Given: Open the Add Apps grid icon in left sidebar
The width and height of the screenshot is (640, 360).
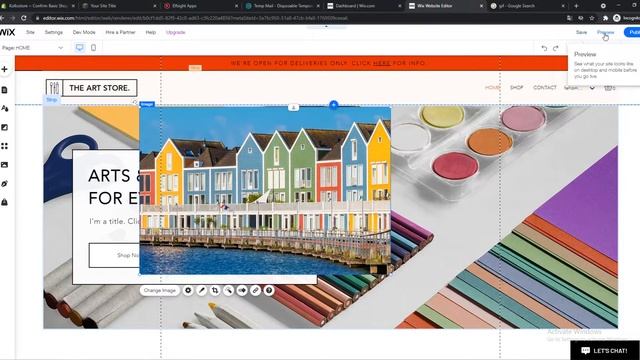Looking at the screenshot, I should click(4, 146).
